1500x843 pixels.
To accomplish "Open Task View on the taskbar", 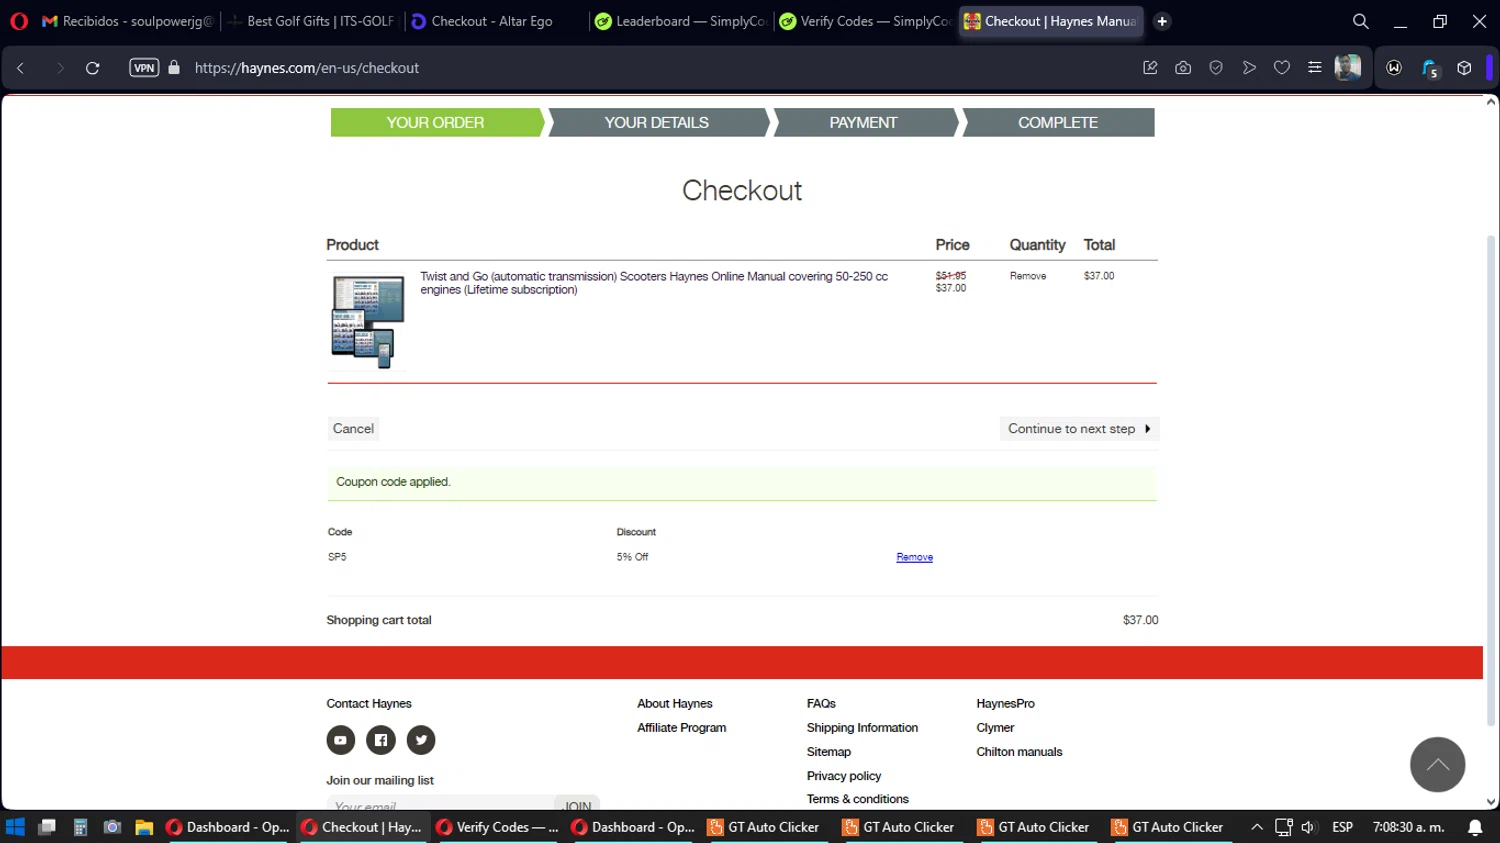I will pos(47,827).
